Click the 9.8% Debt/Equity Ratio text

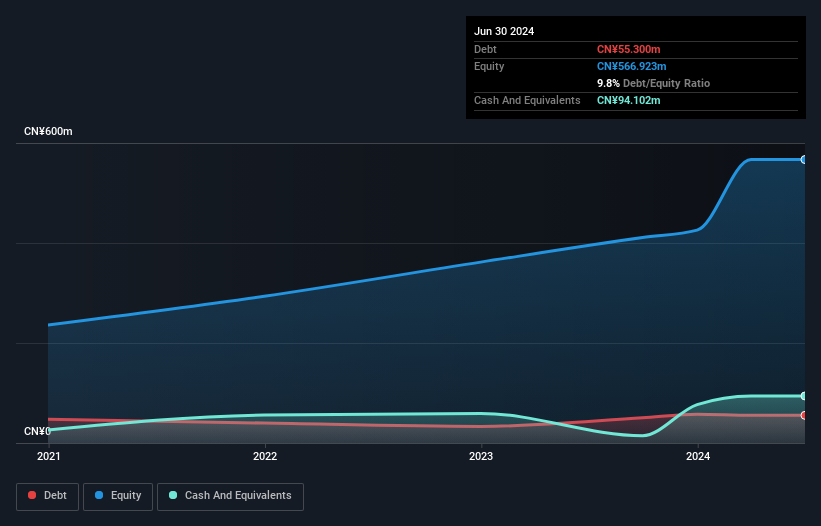(x=653, y=83)
